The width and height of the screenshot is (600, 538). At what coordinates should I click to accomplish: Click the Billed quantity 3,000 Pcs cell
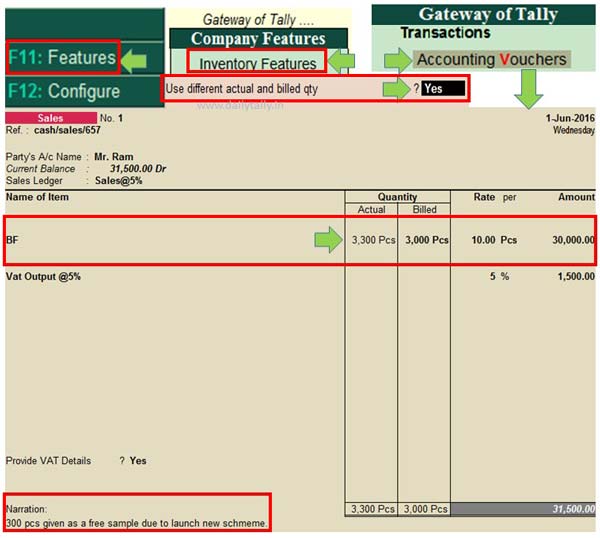click(425, 241)
